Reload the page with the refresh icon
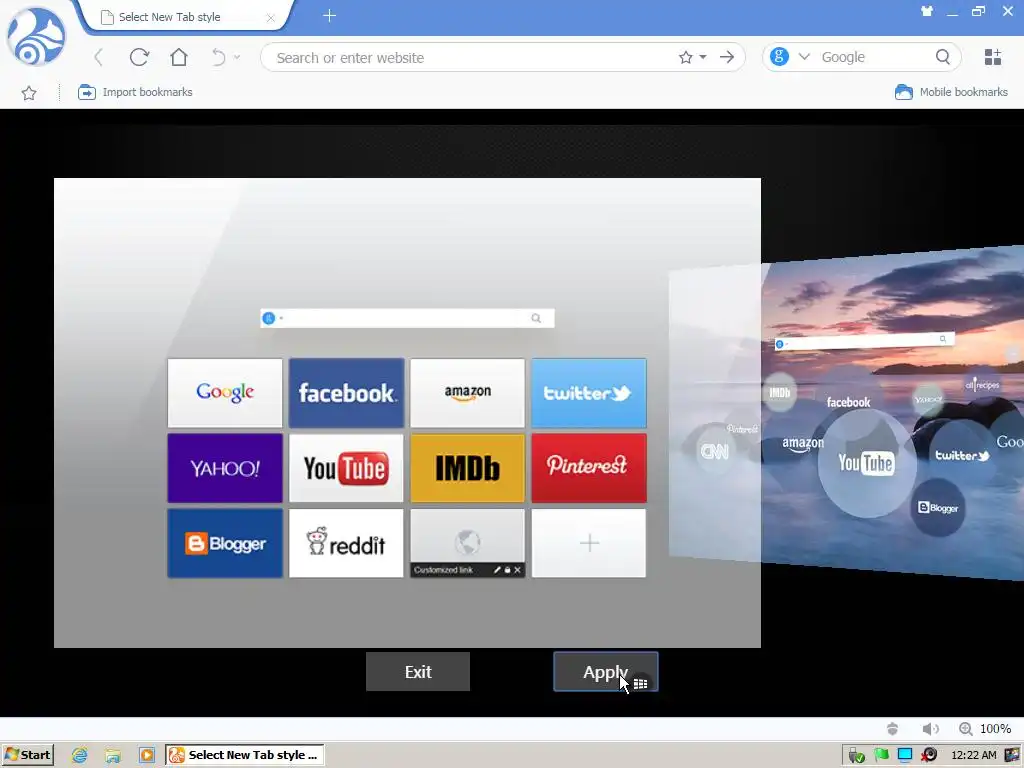1024x768 pixels. [139, 57]
